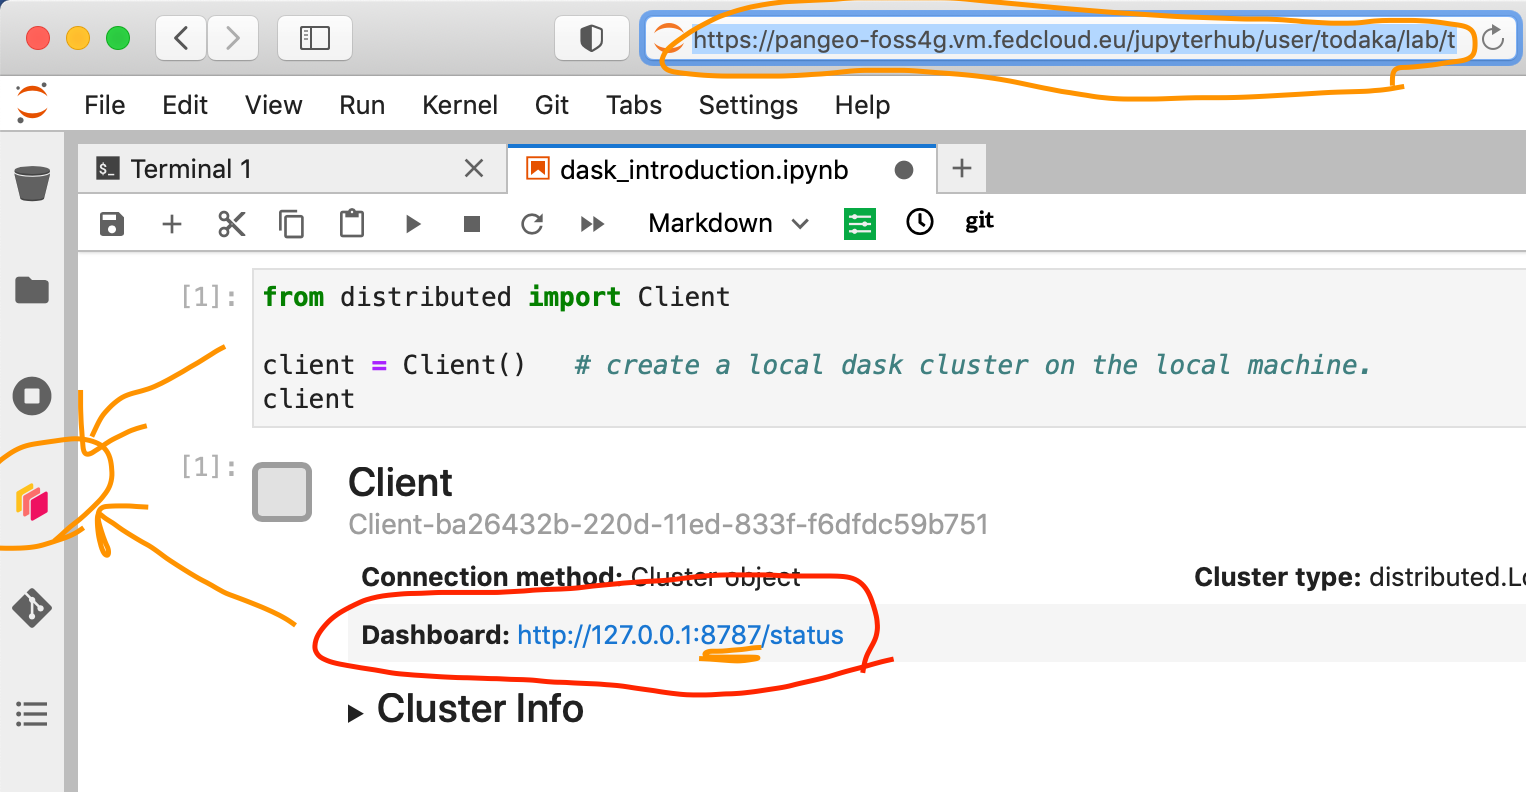Viewport: 1526px width, 792px height.
Task: Click the green sliders toolbar icon
Action: tap(860, 223)
